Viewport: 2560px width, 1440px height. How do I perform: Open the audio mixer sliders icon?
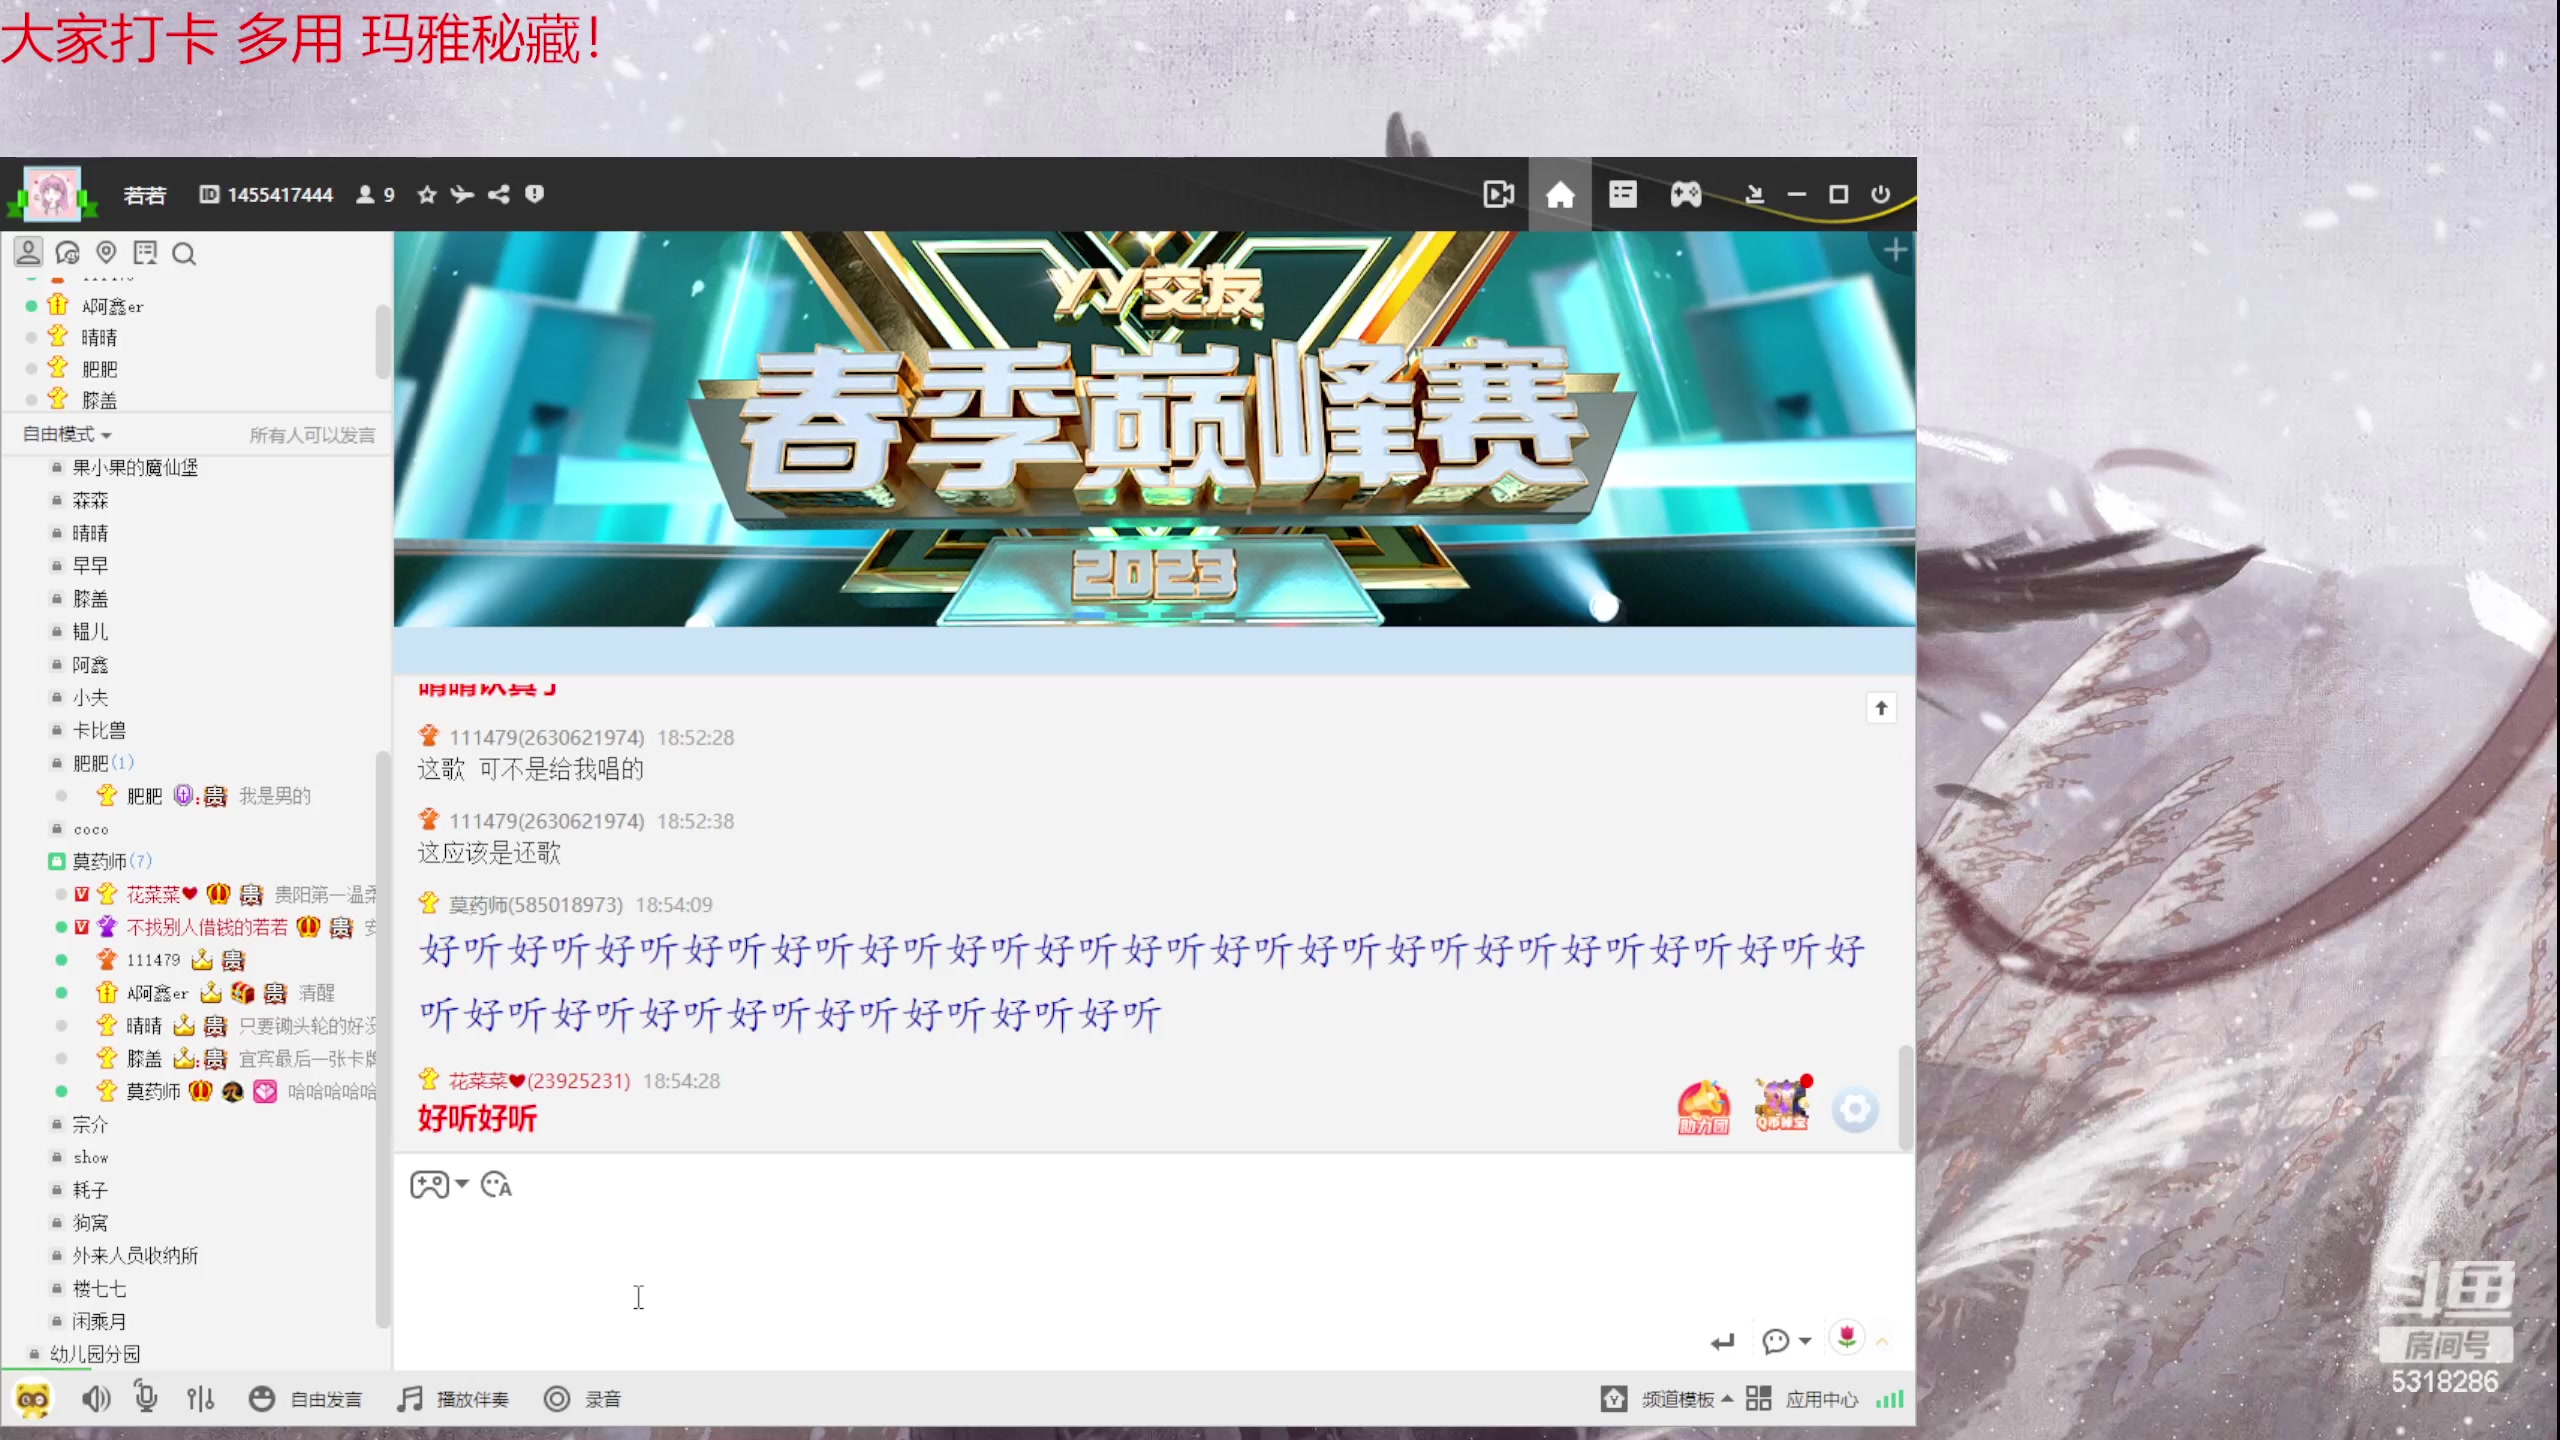[x=200, y=1398]
